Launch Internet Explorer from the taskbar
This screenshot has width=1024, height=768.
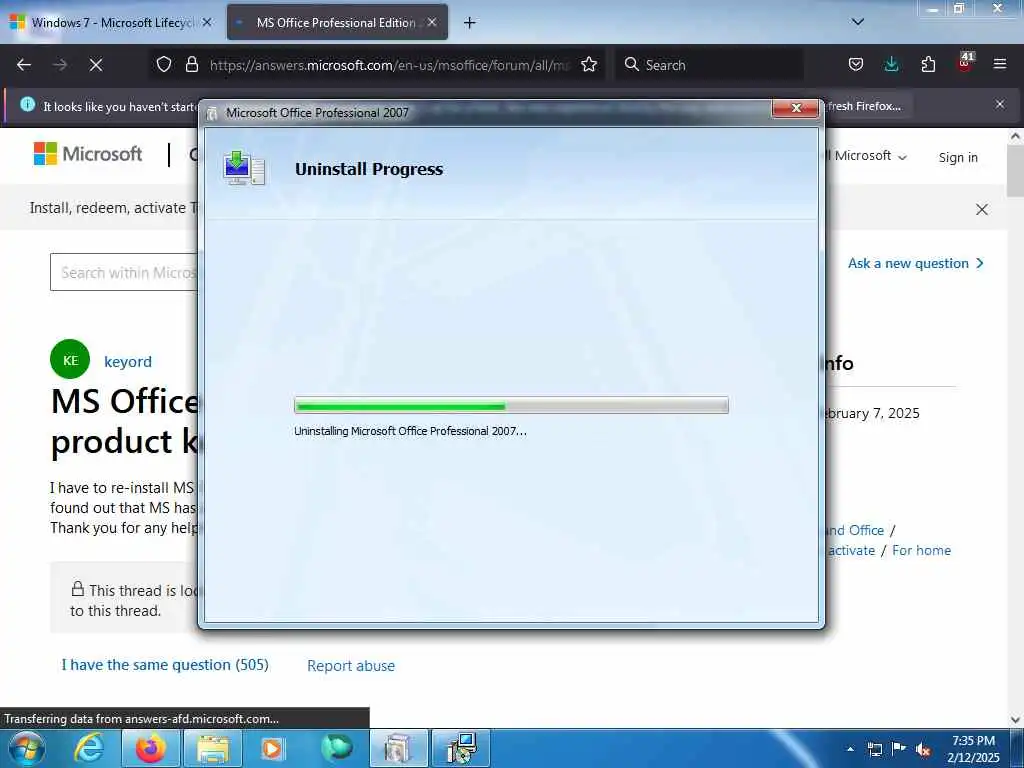coord(89,748)
